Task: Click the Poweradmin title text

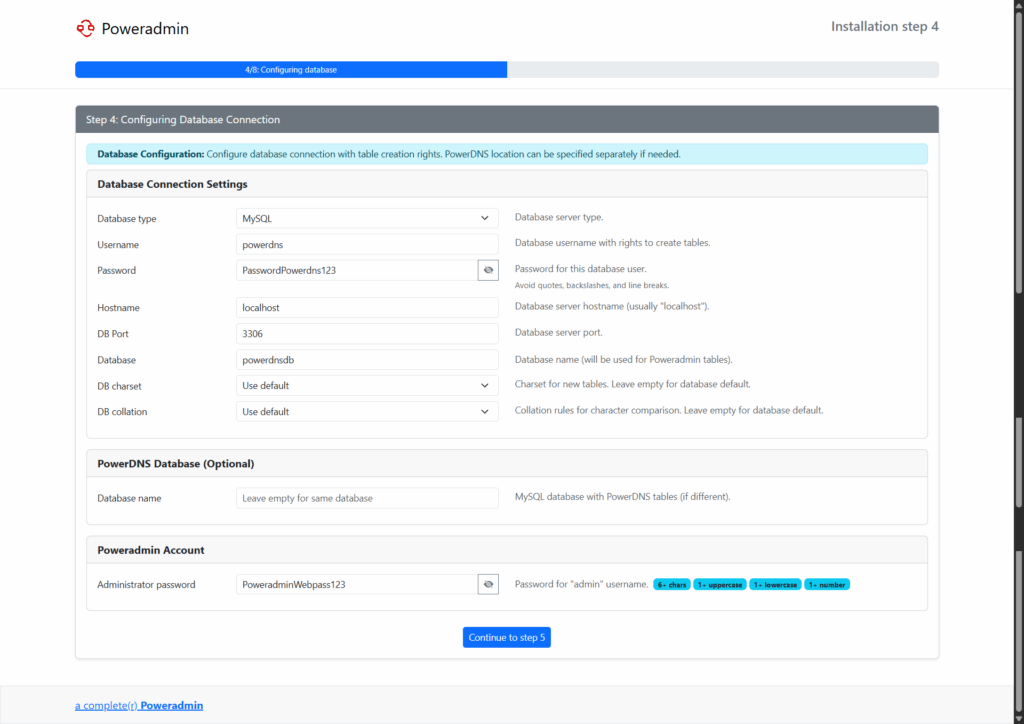Action: [145, 29]
